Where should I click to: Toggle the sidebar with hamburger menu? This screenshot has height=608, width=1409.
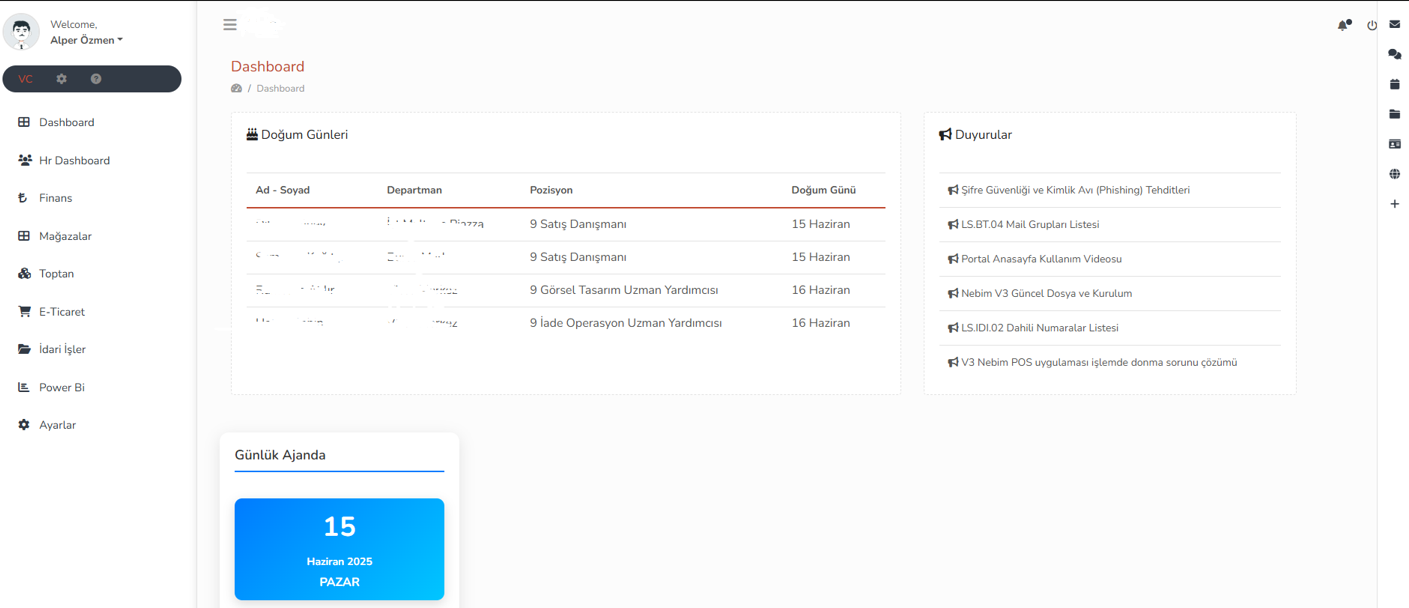click(x=230, y=25)
